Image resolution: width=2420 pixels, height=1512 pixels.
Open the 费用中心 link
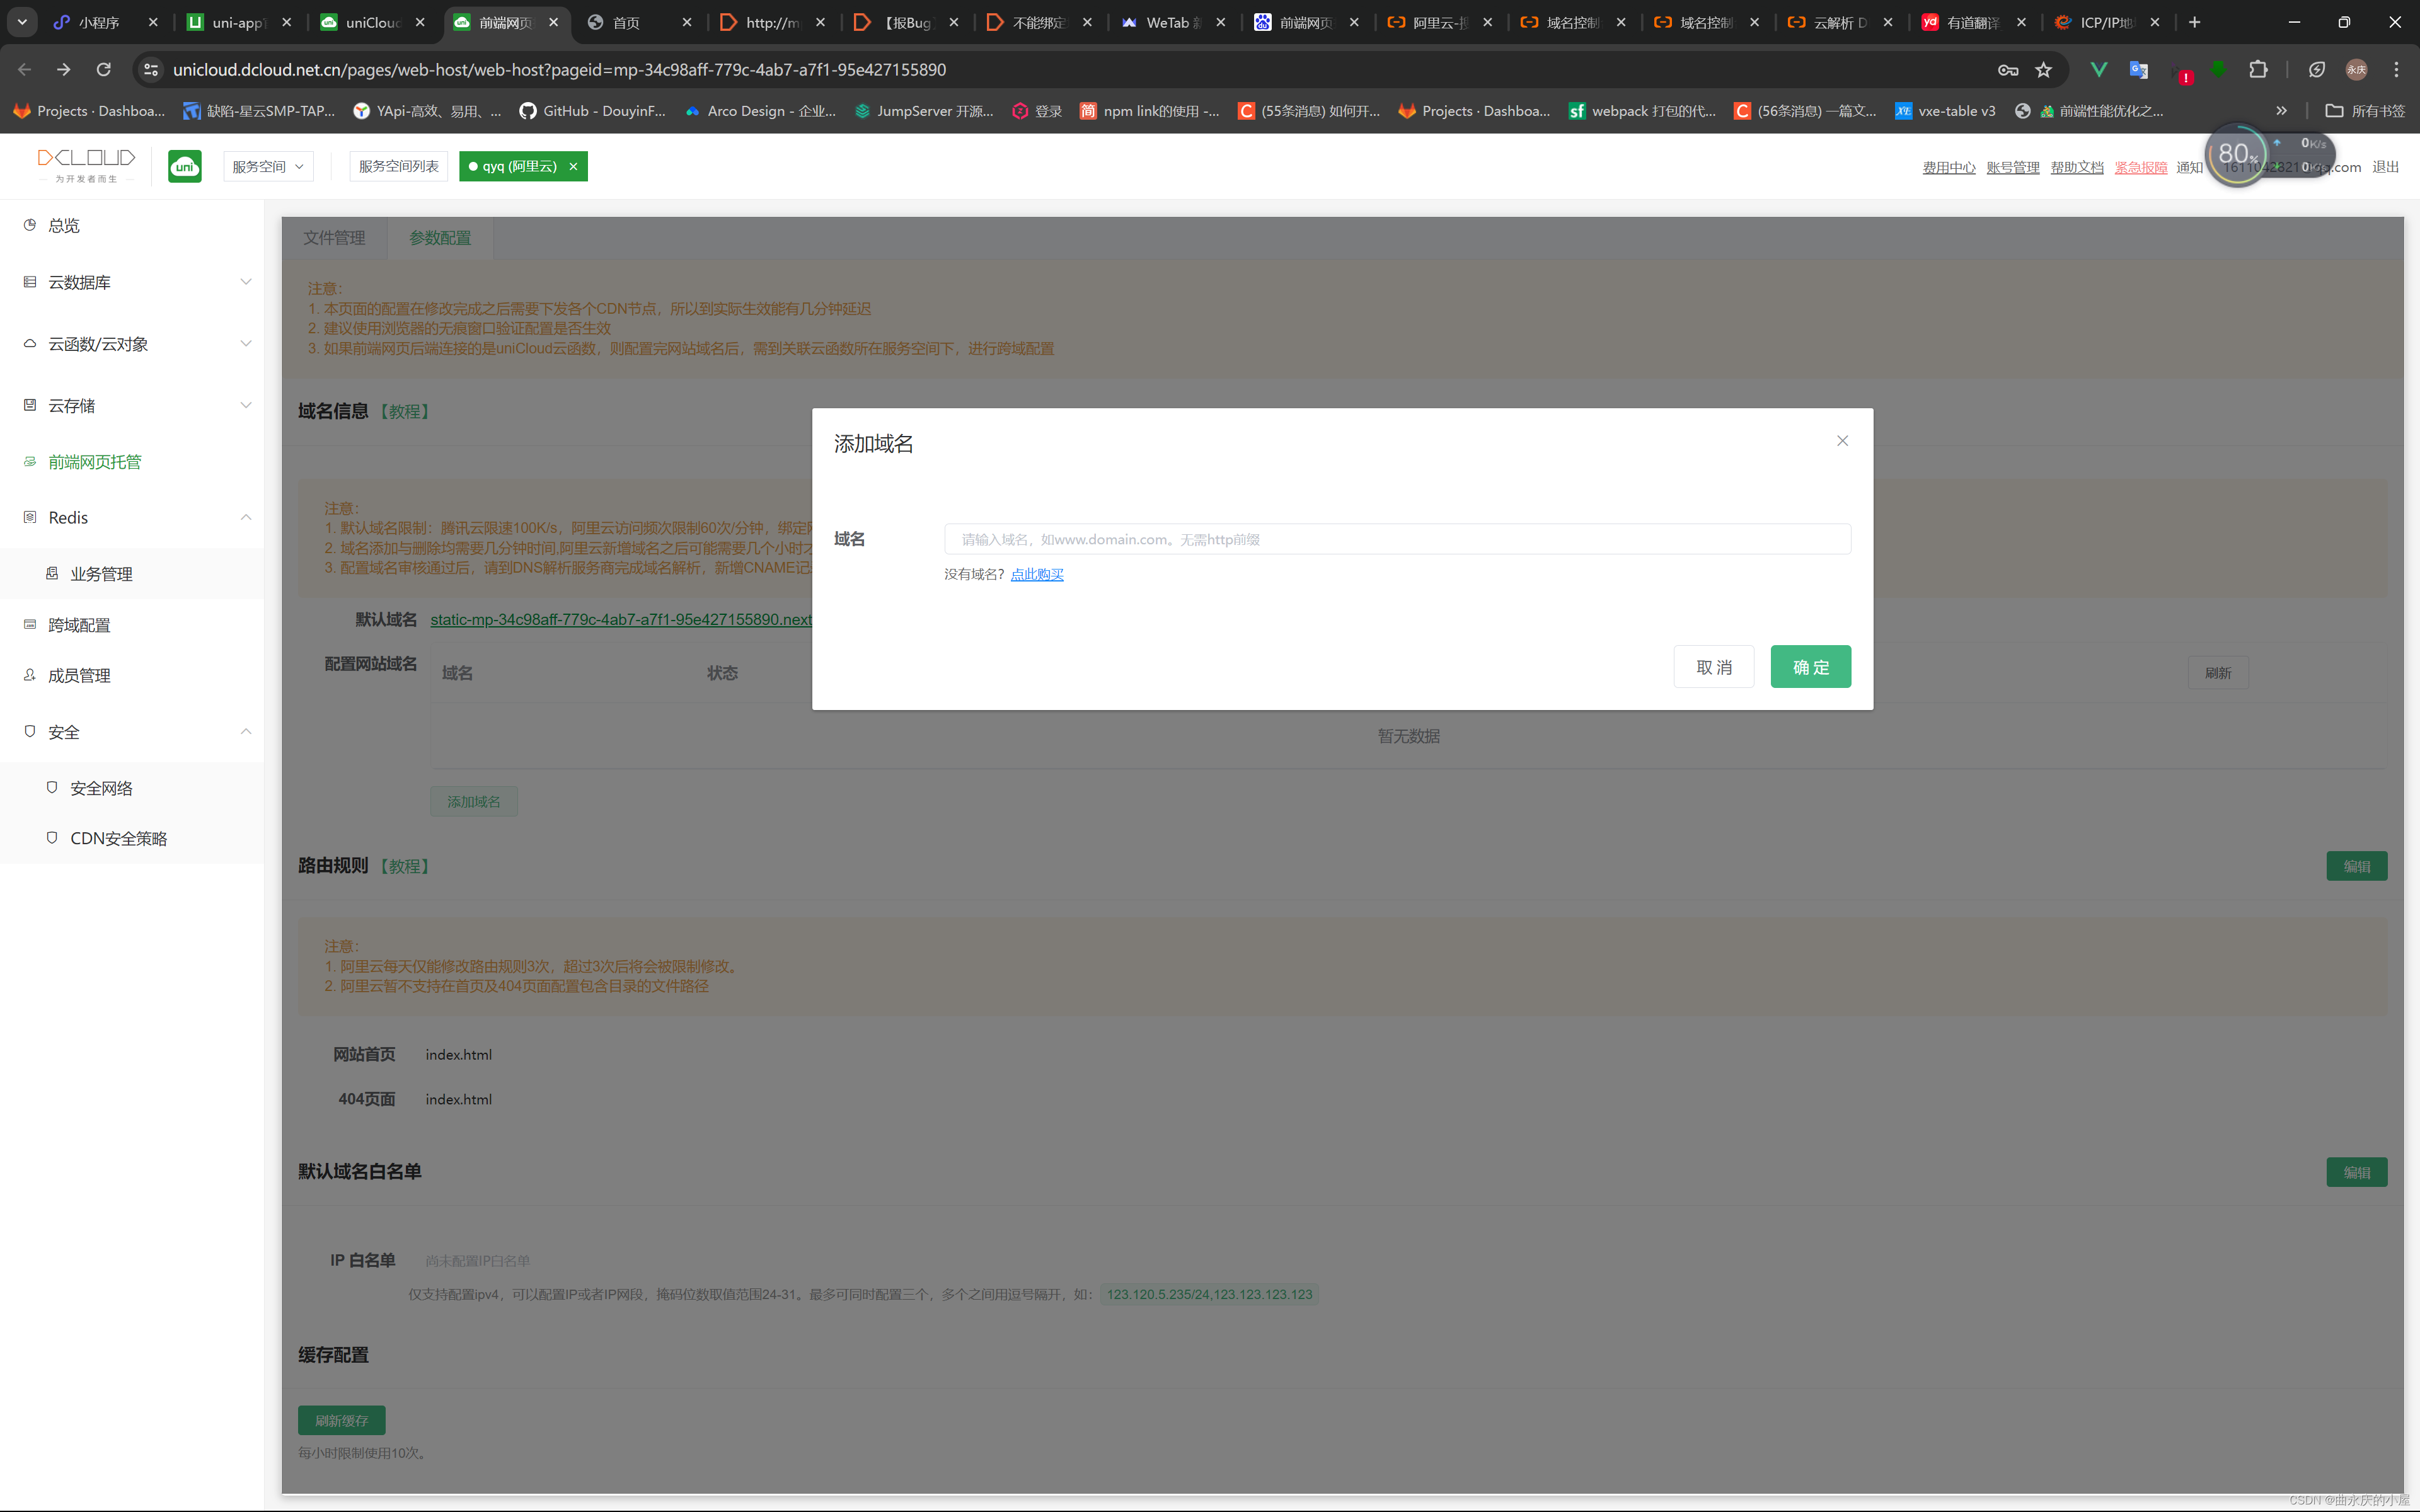(1949, 167)
